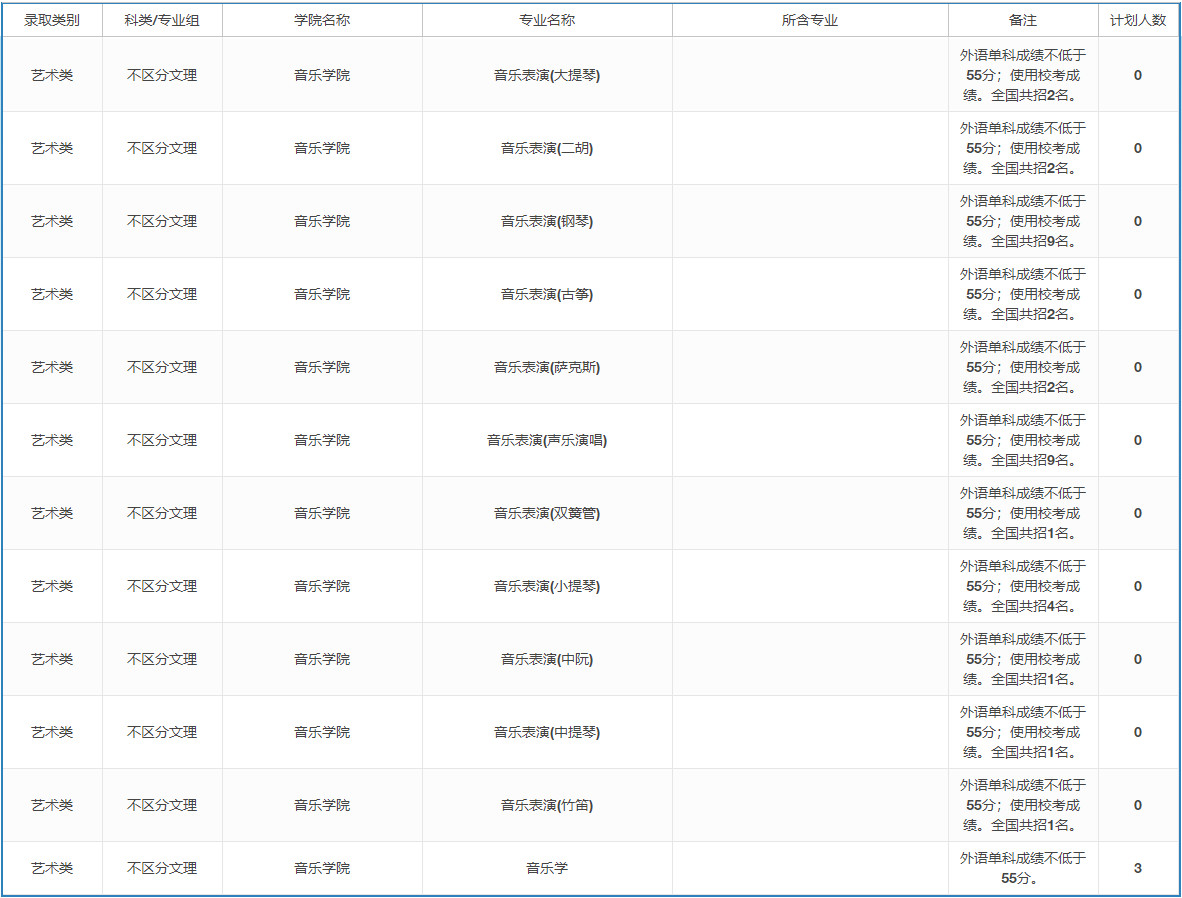Click the 专业名称 column header

pos(547,20)
